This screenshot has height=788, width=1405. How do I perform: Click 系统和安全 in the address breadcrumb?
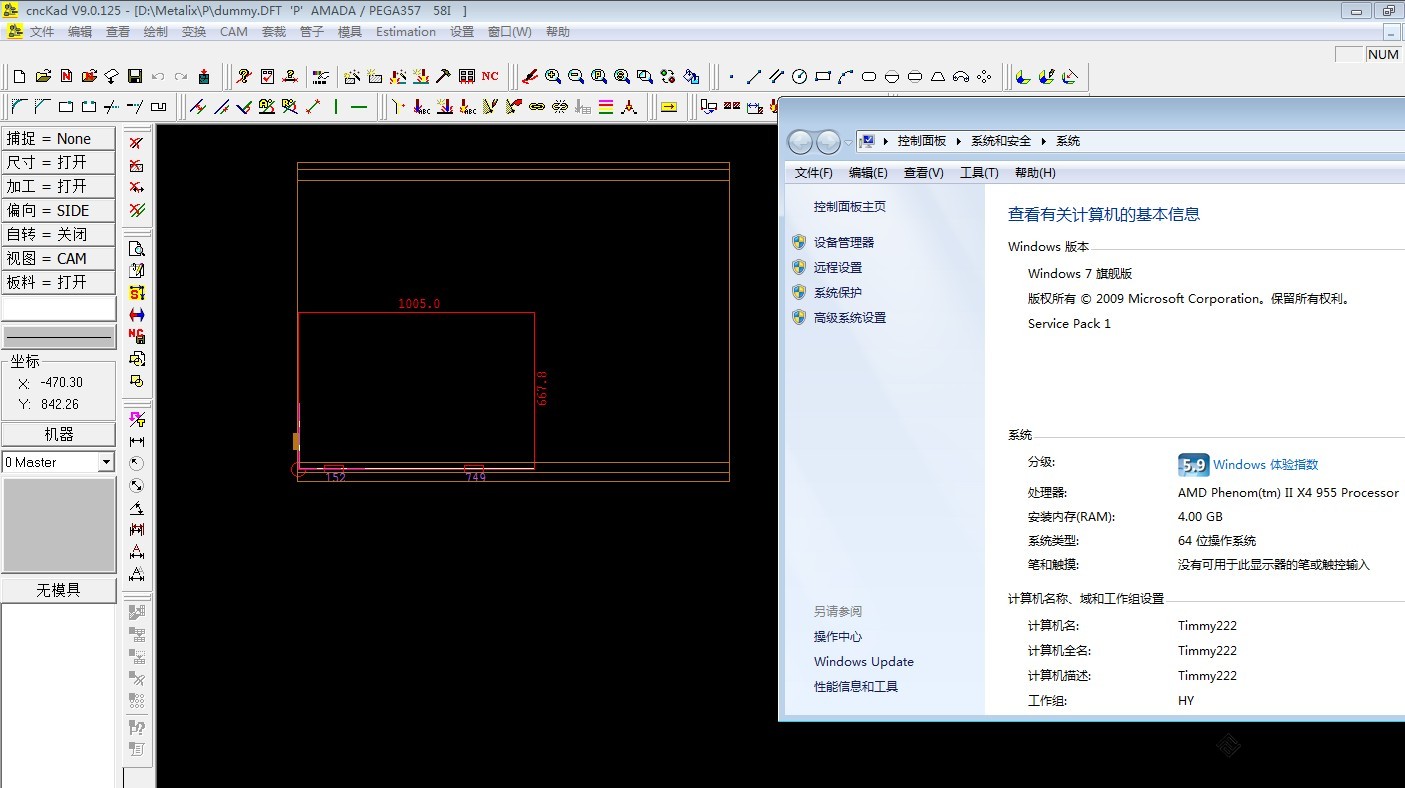1001,141
